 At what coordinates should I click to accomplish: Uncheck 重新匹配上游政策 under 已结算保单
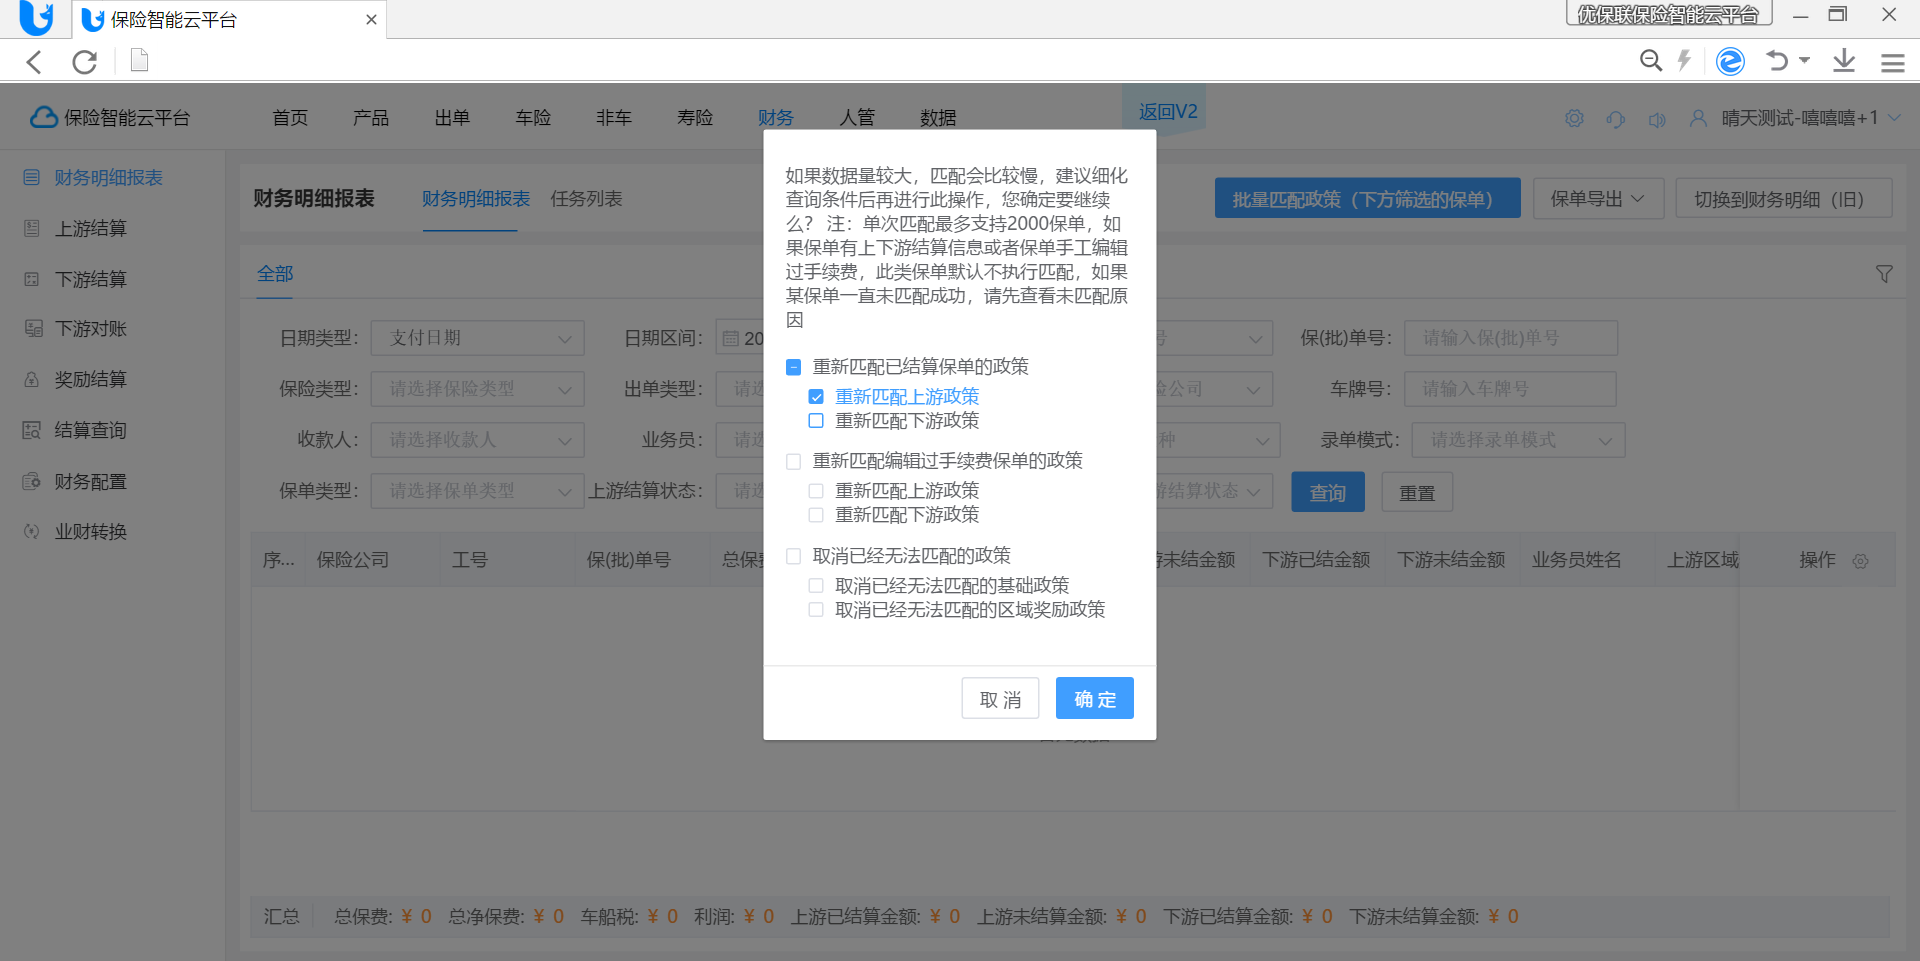point(817,397)
